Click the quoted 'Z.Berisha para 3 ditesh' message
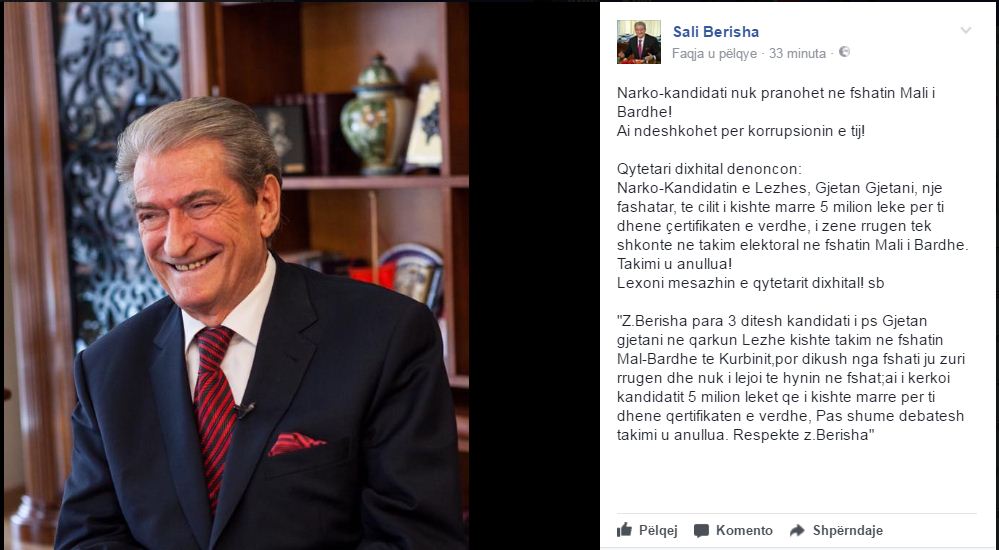Viewport: 999px width, 550px height. (x=790, y=378)
